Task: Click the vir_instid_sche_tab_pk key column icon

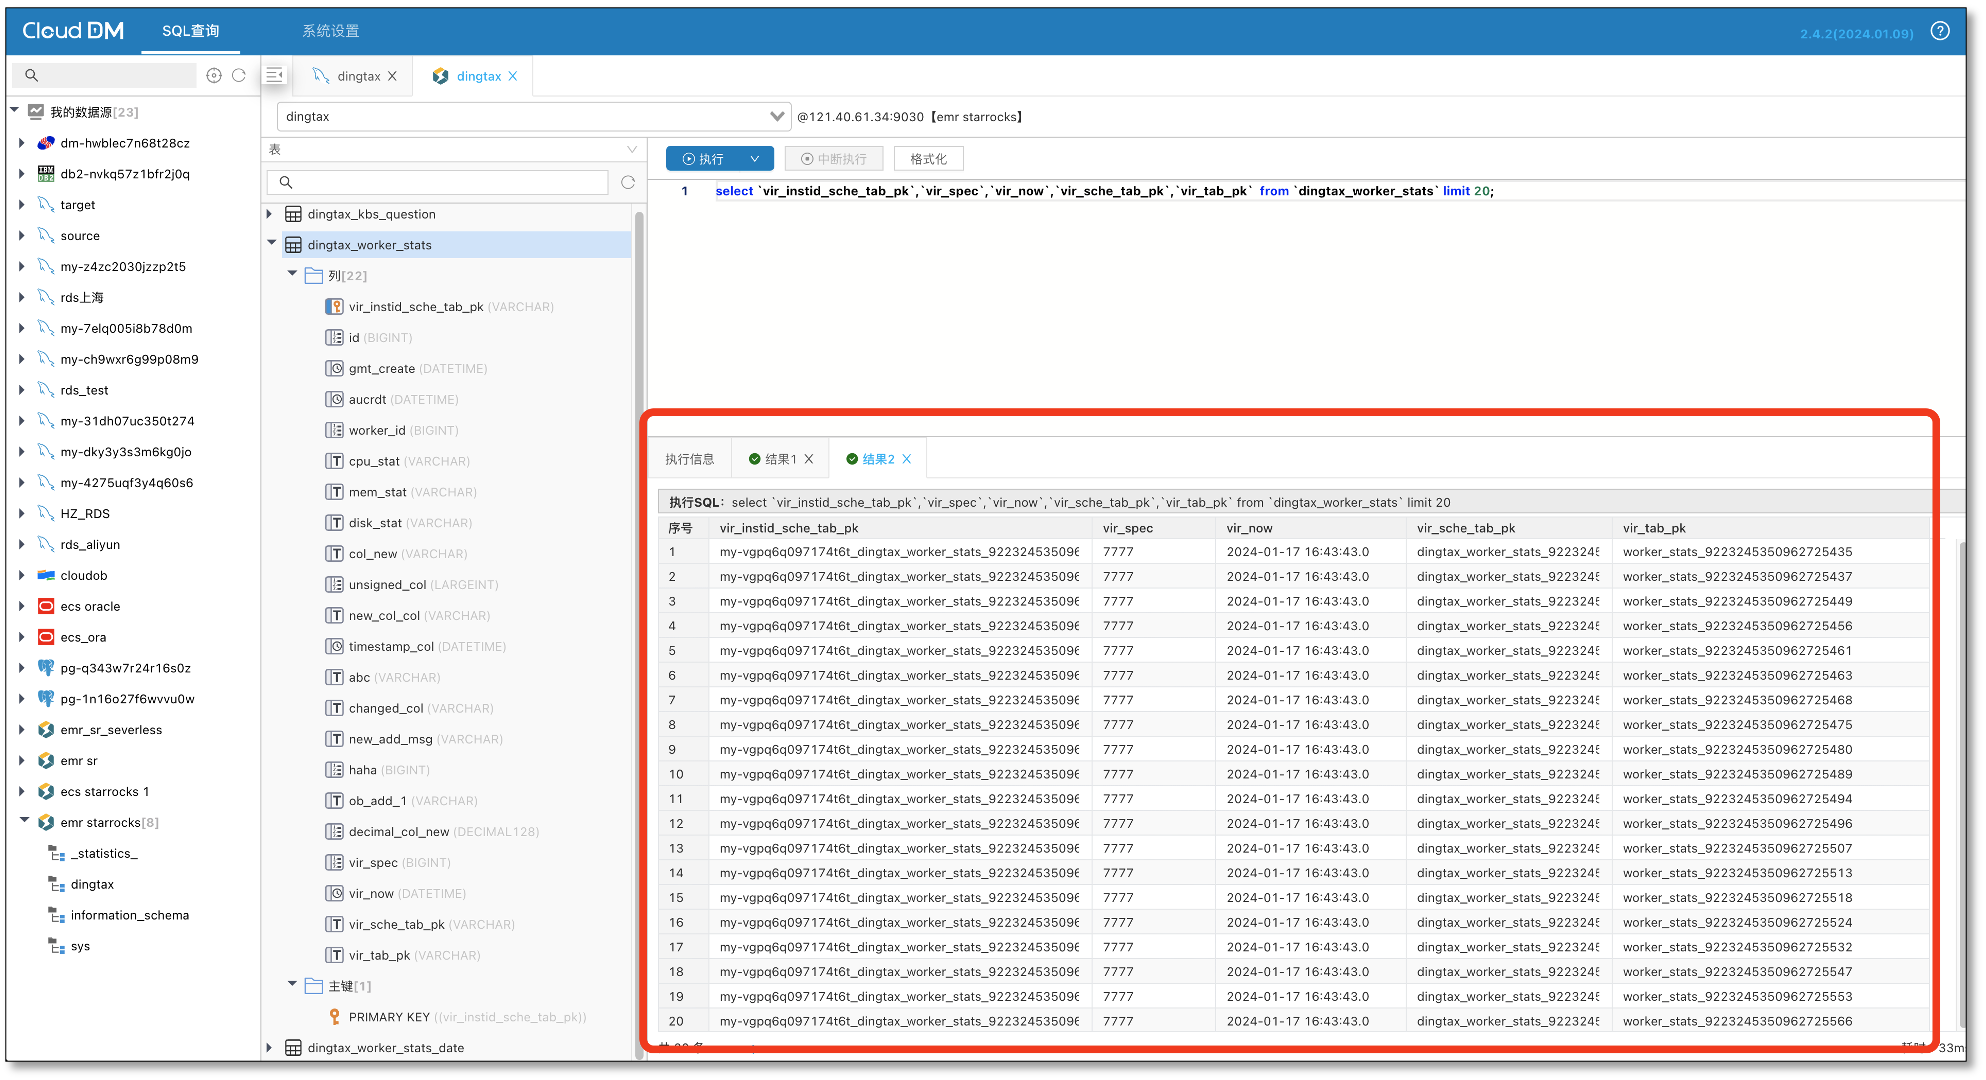Action: point(335,307)
